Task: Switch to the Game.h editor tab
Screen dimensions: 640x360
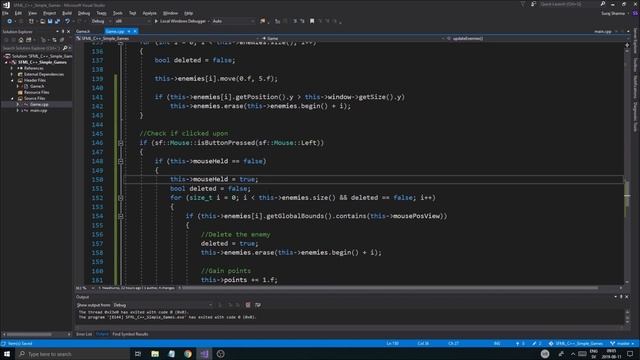Action: (x=83, y=31)
